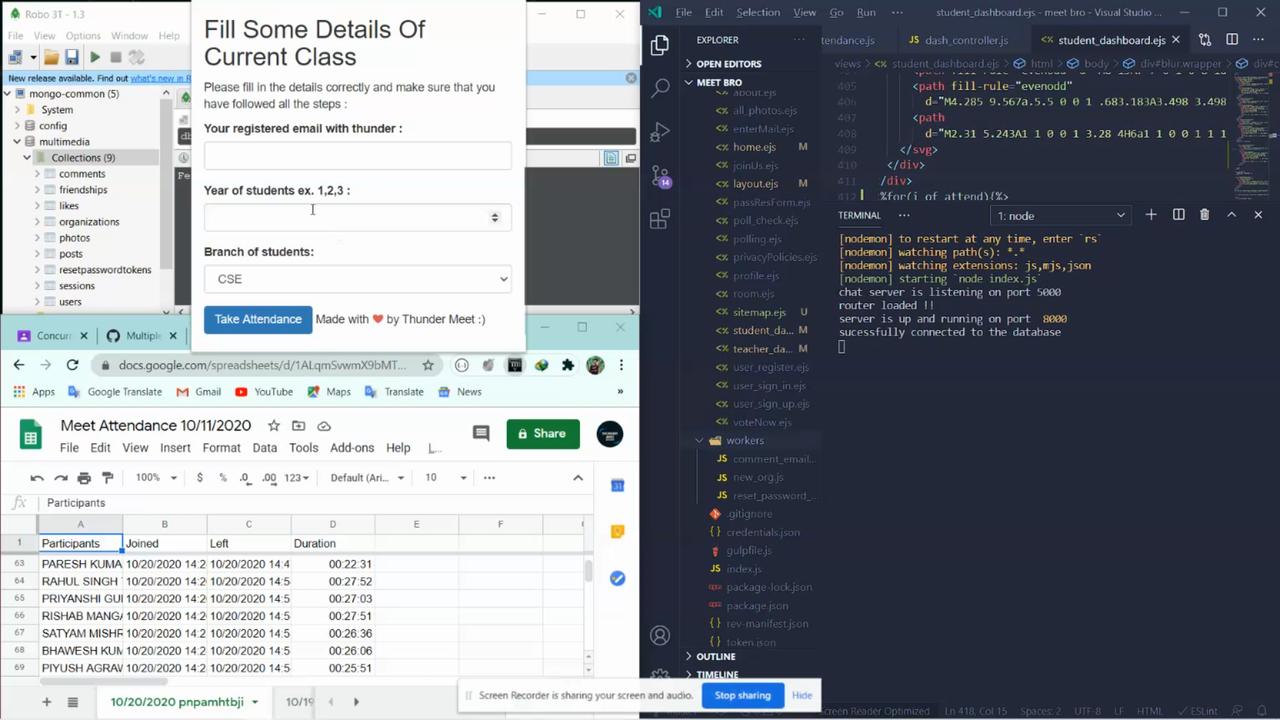The width and height of the screenshot is (1280, 720).
Task: Open the Insert menu in Google Sheets
Action: [x=175, y=447]
